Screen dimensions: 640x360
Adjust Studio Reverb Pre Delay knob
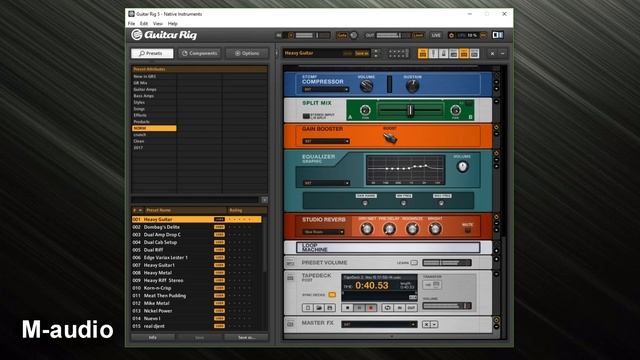click(389, 229)
